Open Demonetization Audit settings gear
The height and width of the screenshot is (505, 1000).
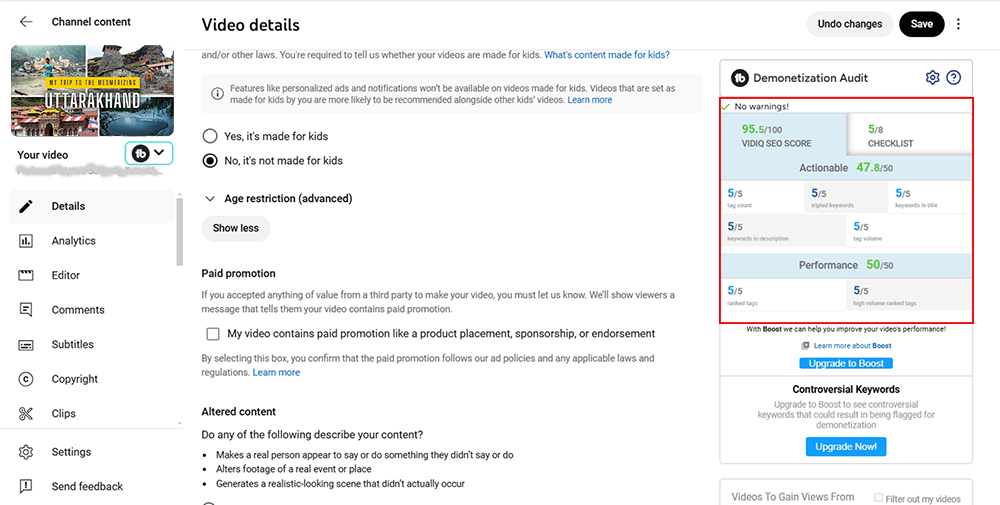932,78
